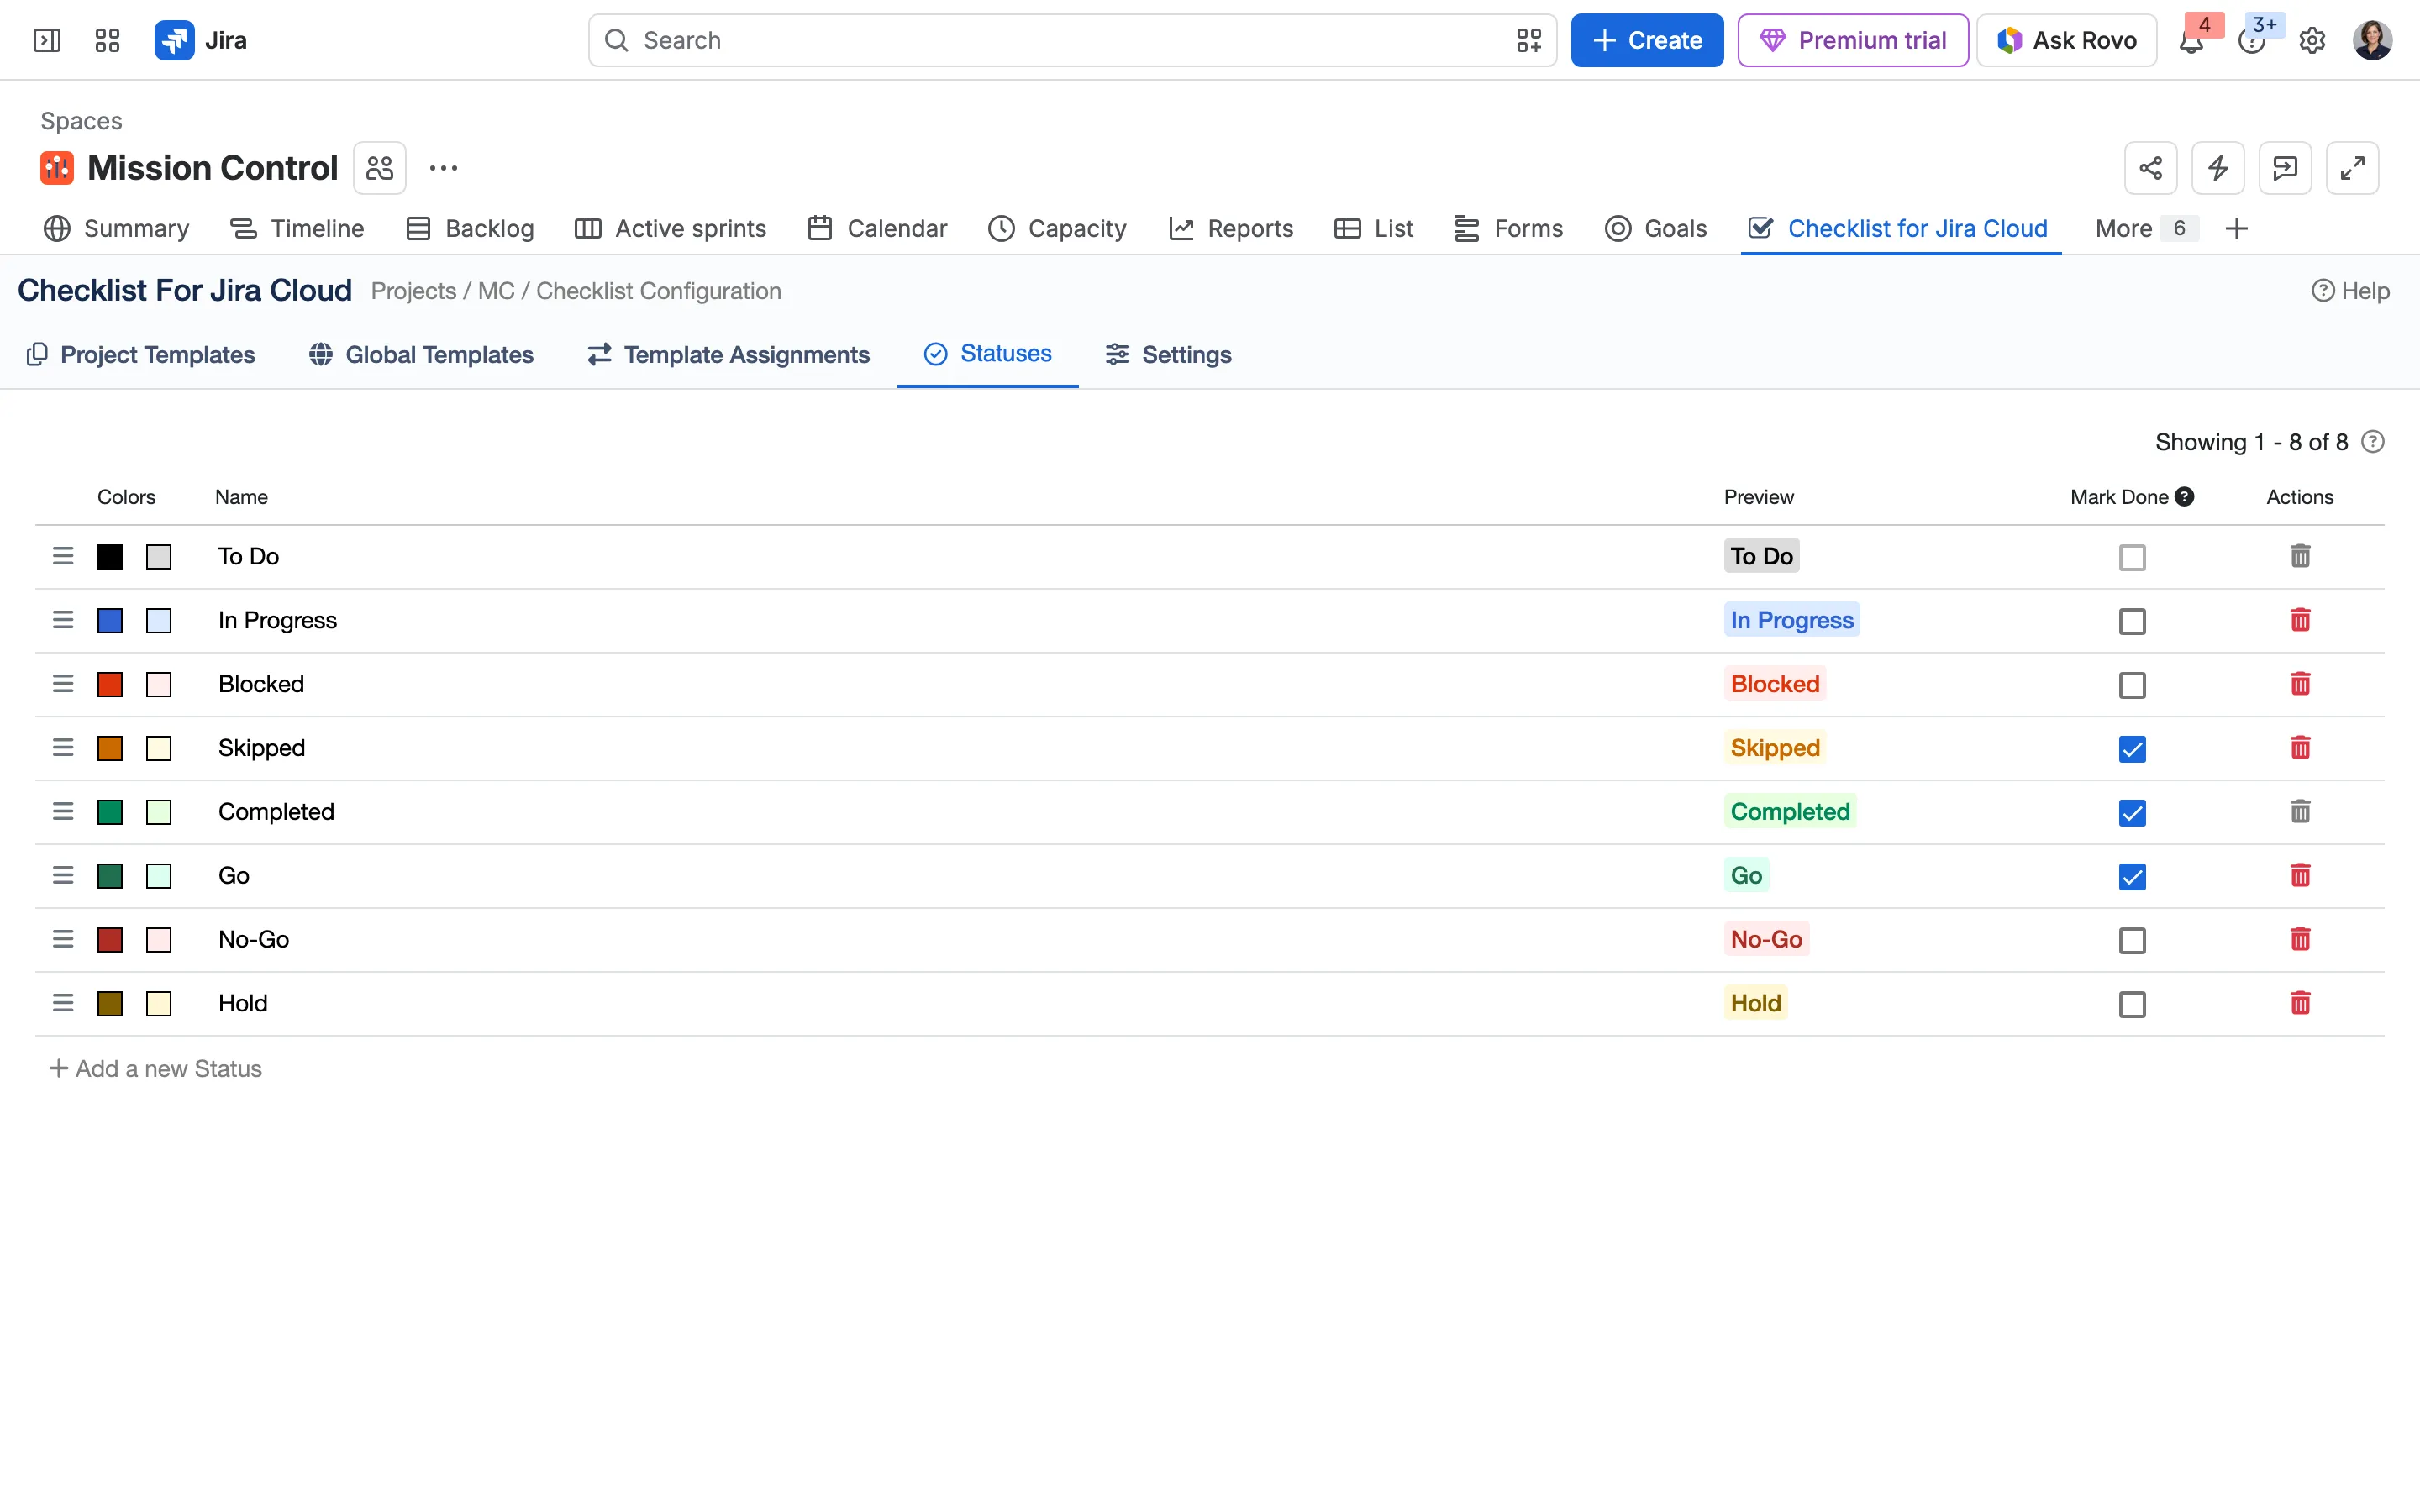Open the Help link
Image resolution: width=2420 pixels, height=1512 pixels.
2350,291
